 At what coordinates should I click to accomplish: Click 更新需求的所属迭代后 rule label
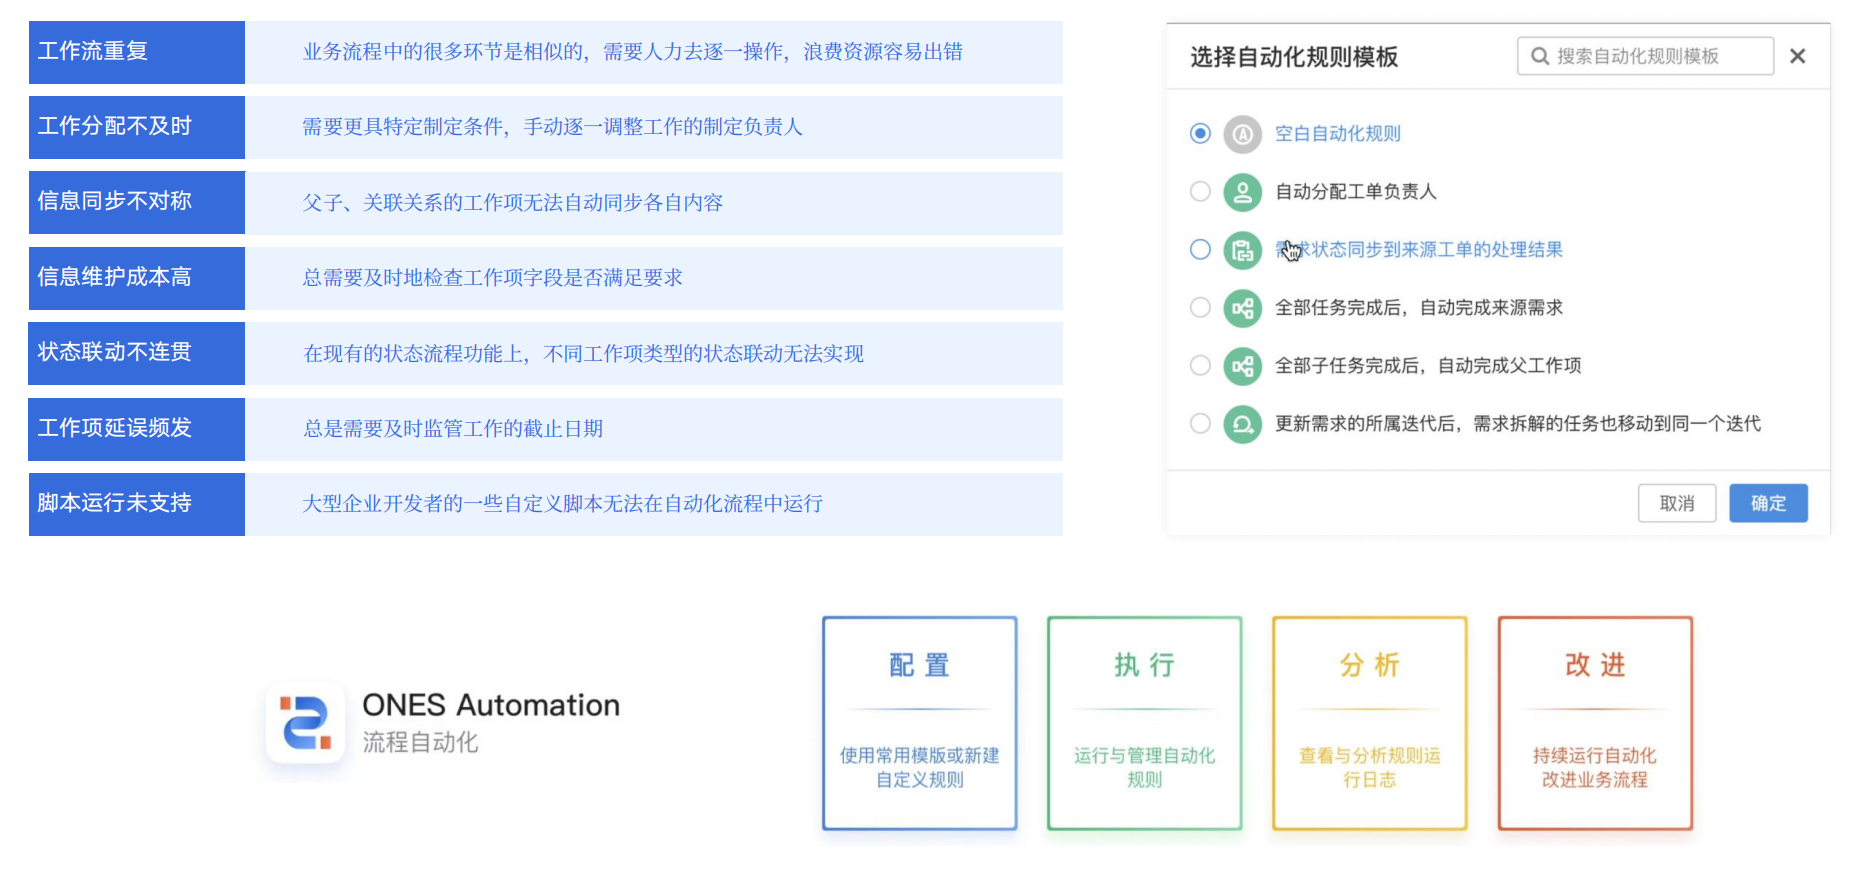tap(1518, 423)
